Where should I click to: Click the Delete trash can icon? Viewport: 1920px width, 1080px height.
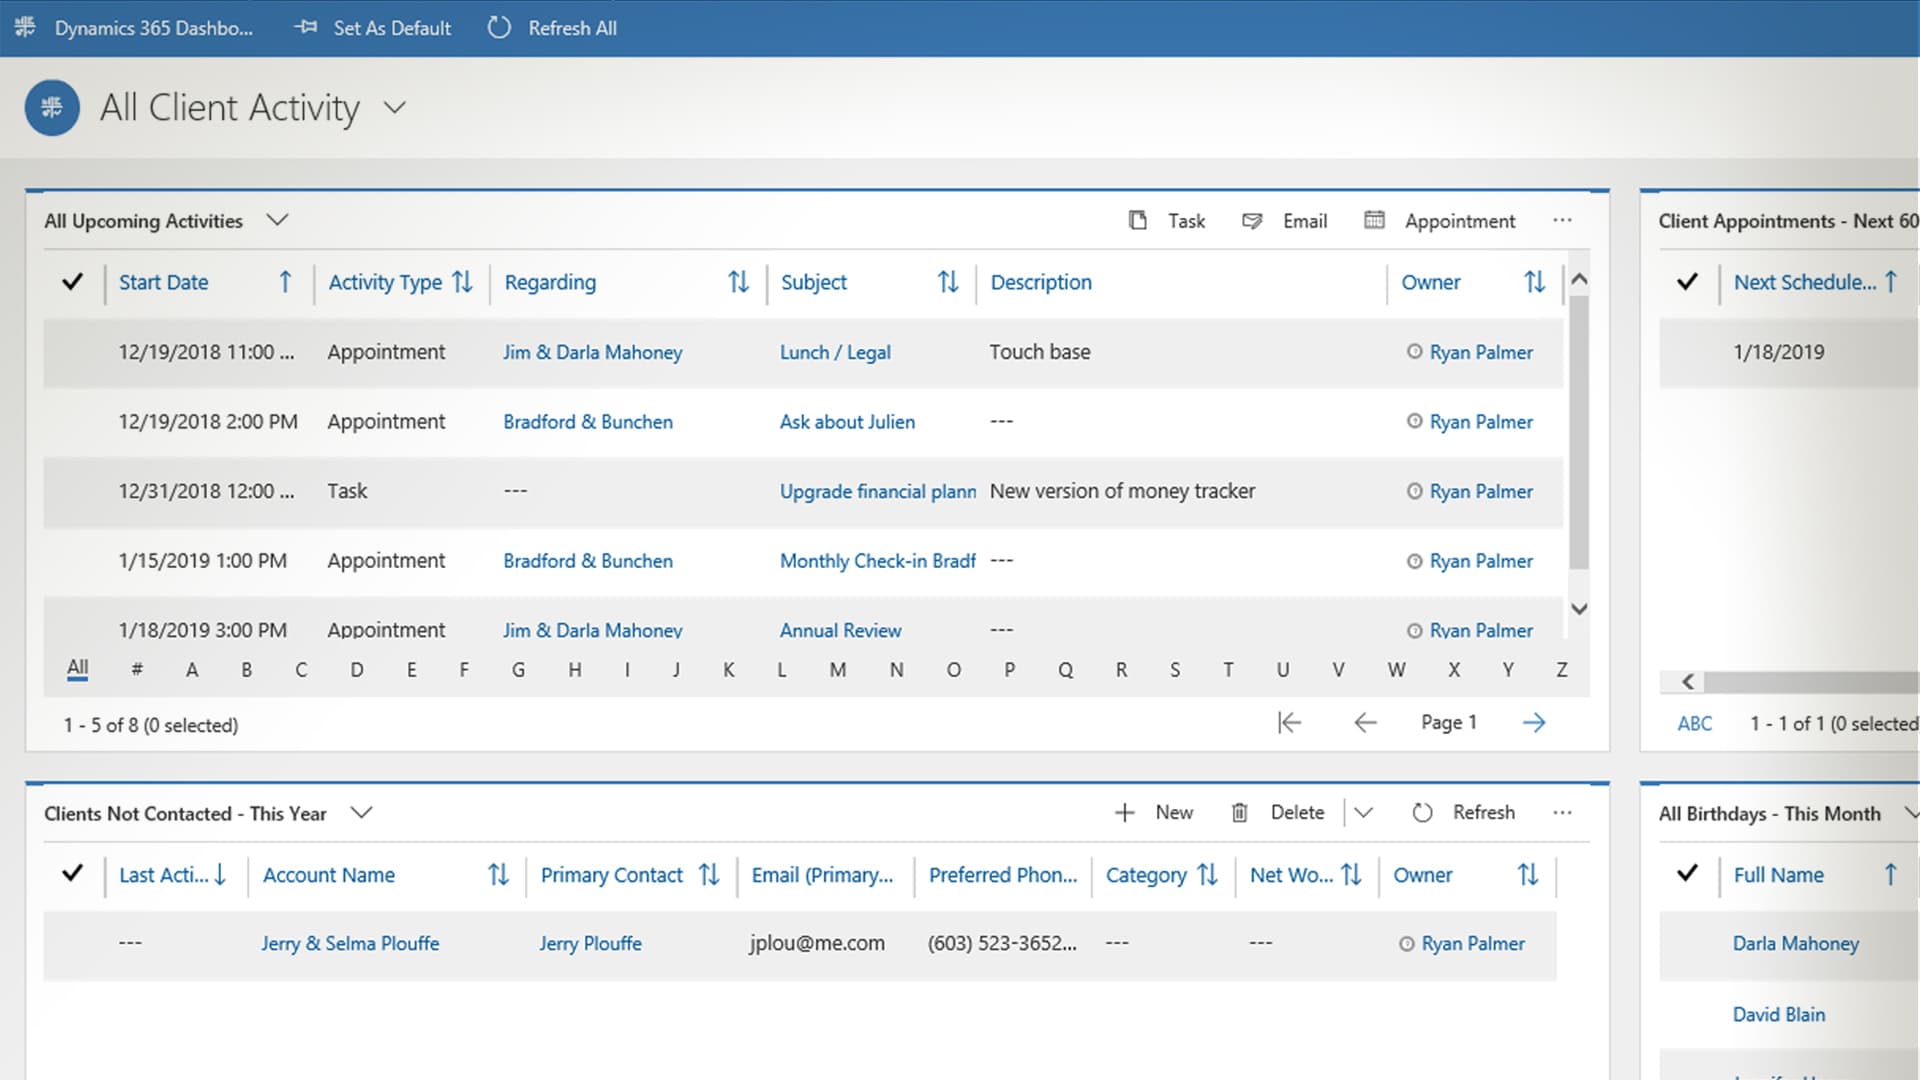point(1239,812)
